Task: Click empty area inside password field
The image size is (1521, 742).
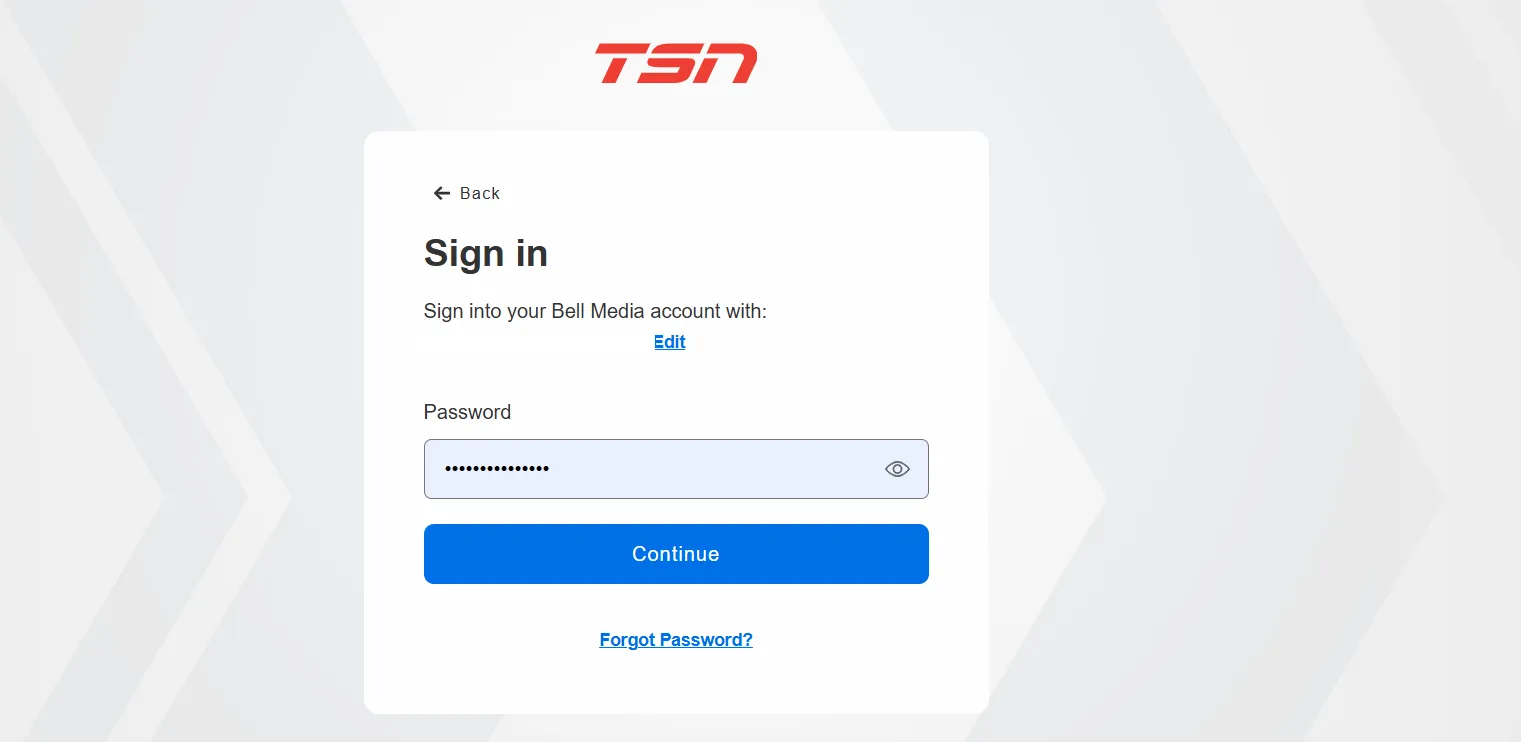Action: 720,469
